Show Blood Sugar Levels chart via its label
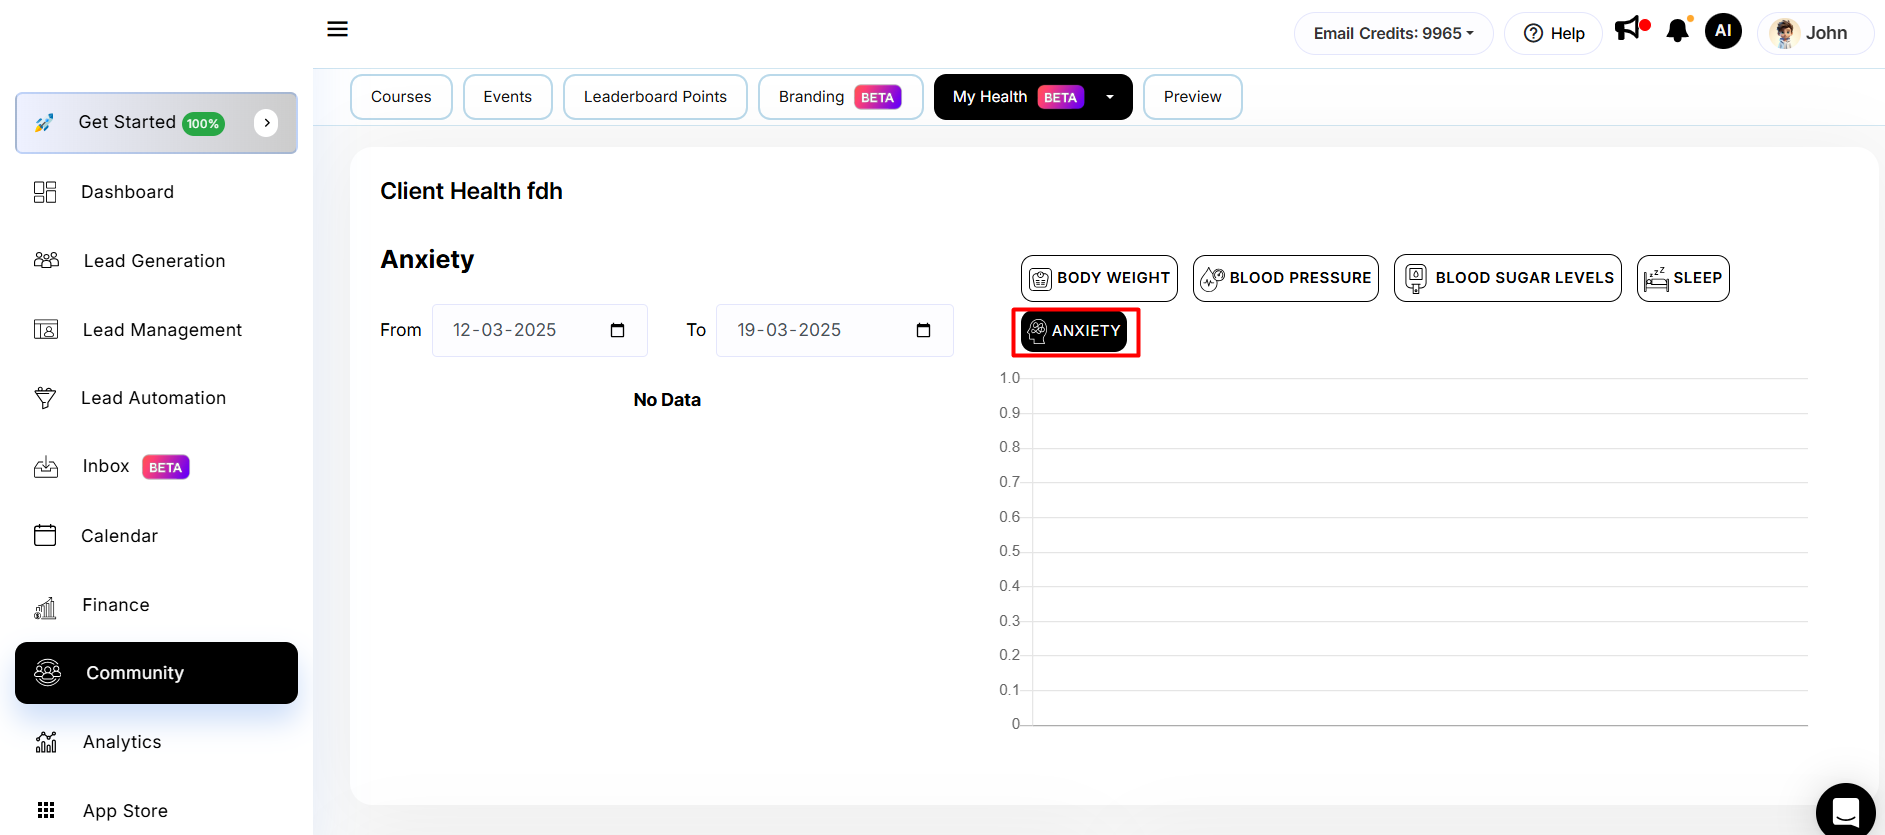The height and width of the screenshot is (835, 1885). coord(1524,278)
